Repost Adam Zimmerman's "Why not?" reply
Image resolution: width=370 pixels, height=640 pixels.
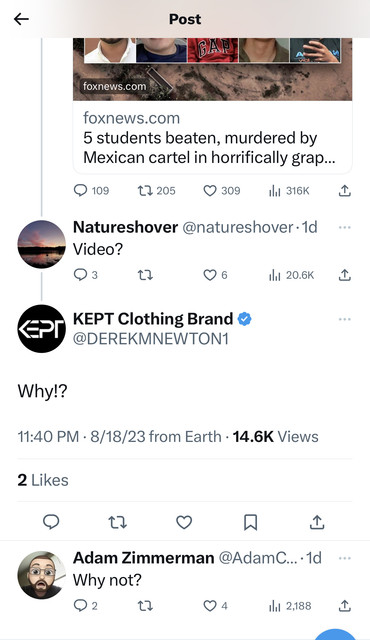pyautogui.click(x=145, y=606)
